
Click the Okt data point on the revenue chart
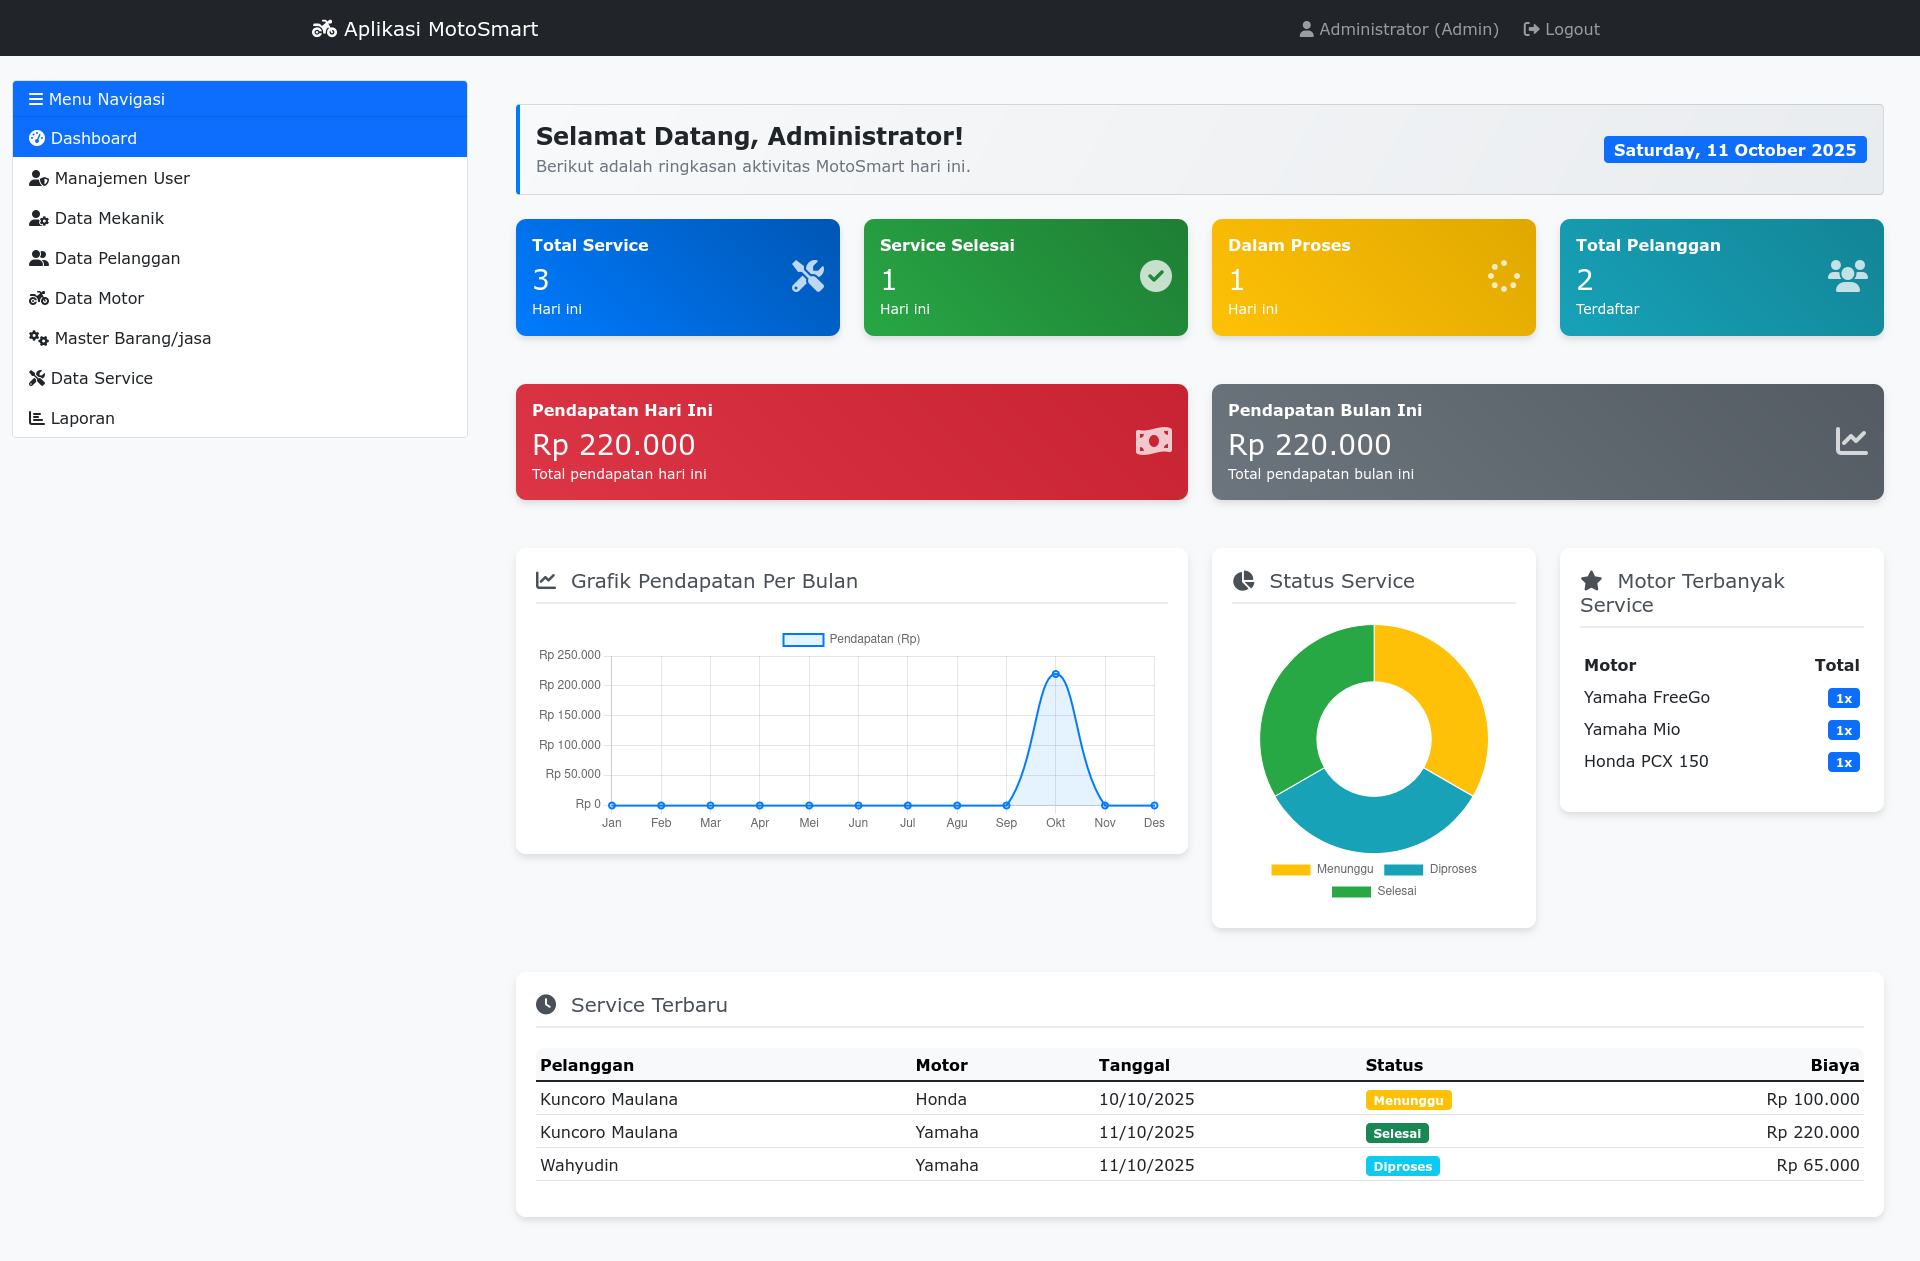click(x=1055, y=674)
